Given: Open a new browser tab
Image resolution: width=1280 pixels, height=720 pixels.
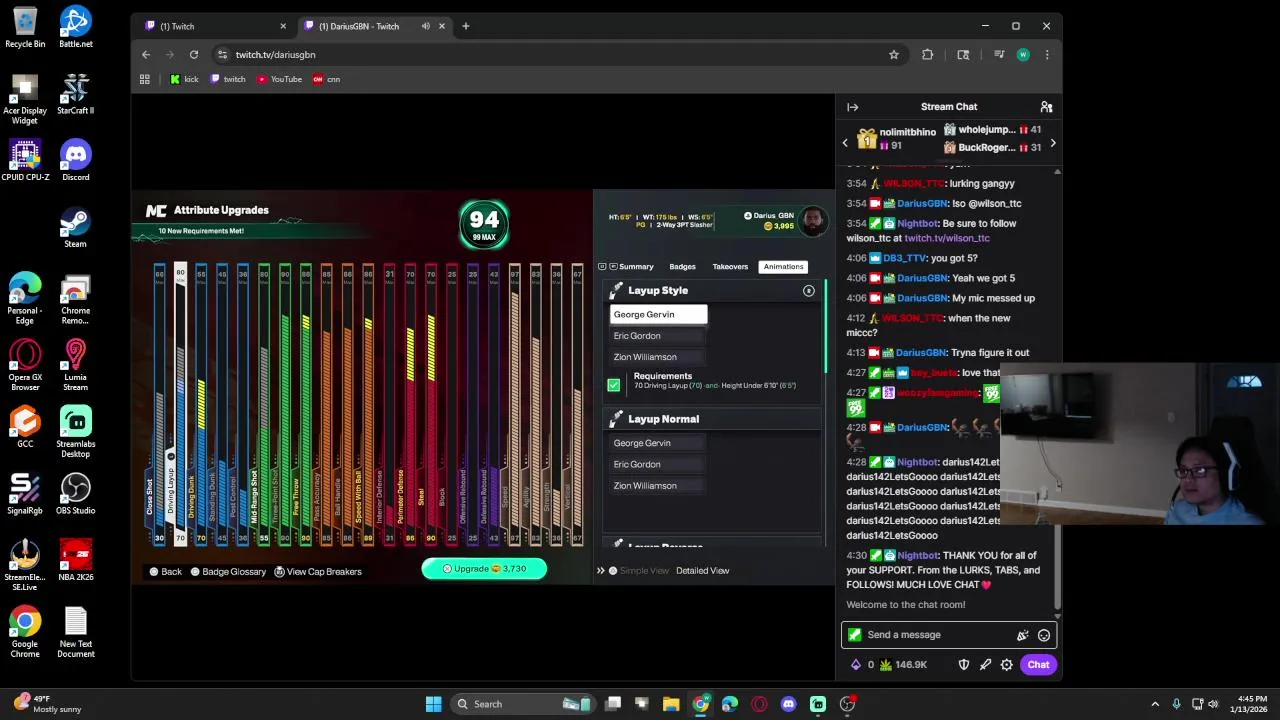Looking at the screenshot, I should coord(465,26).
